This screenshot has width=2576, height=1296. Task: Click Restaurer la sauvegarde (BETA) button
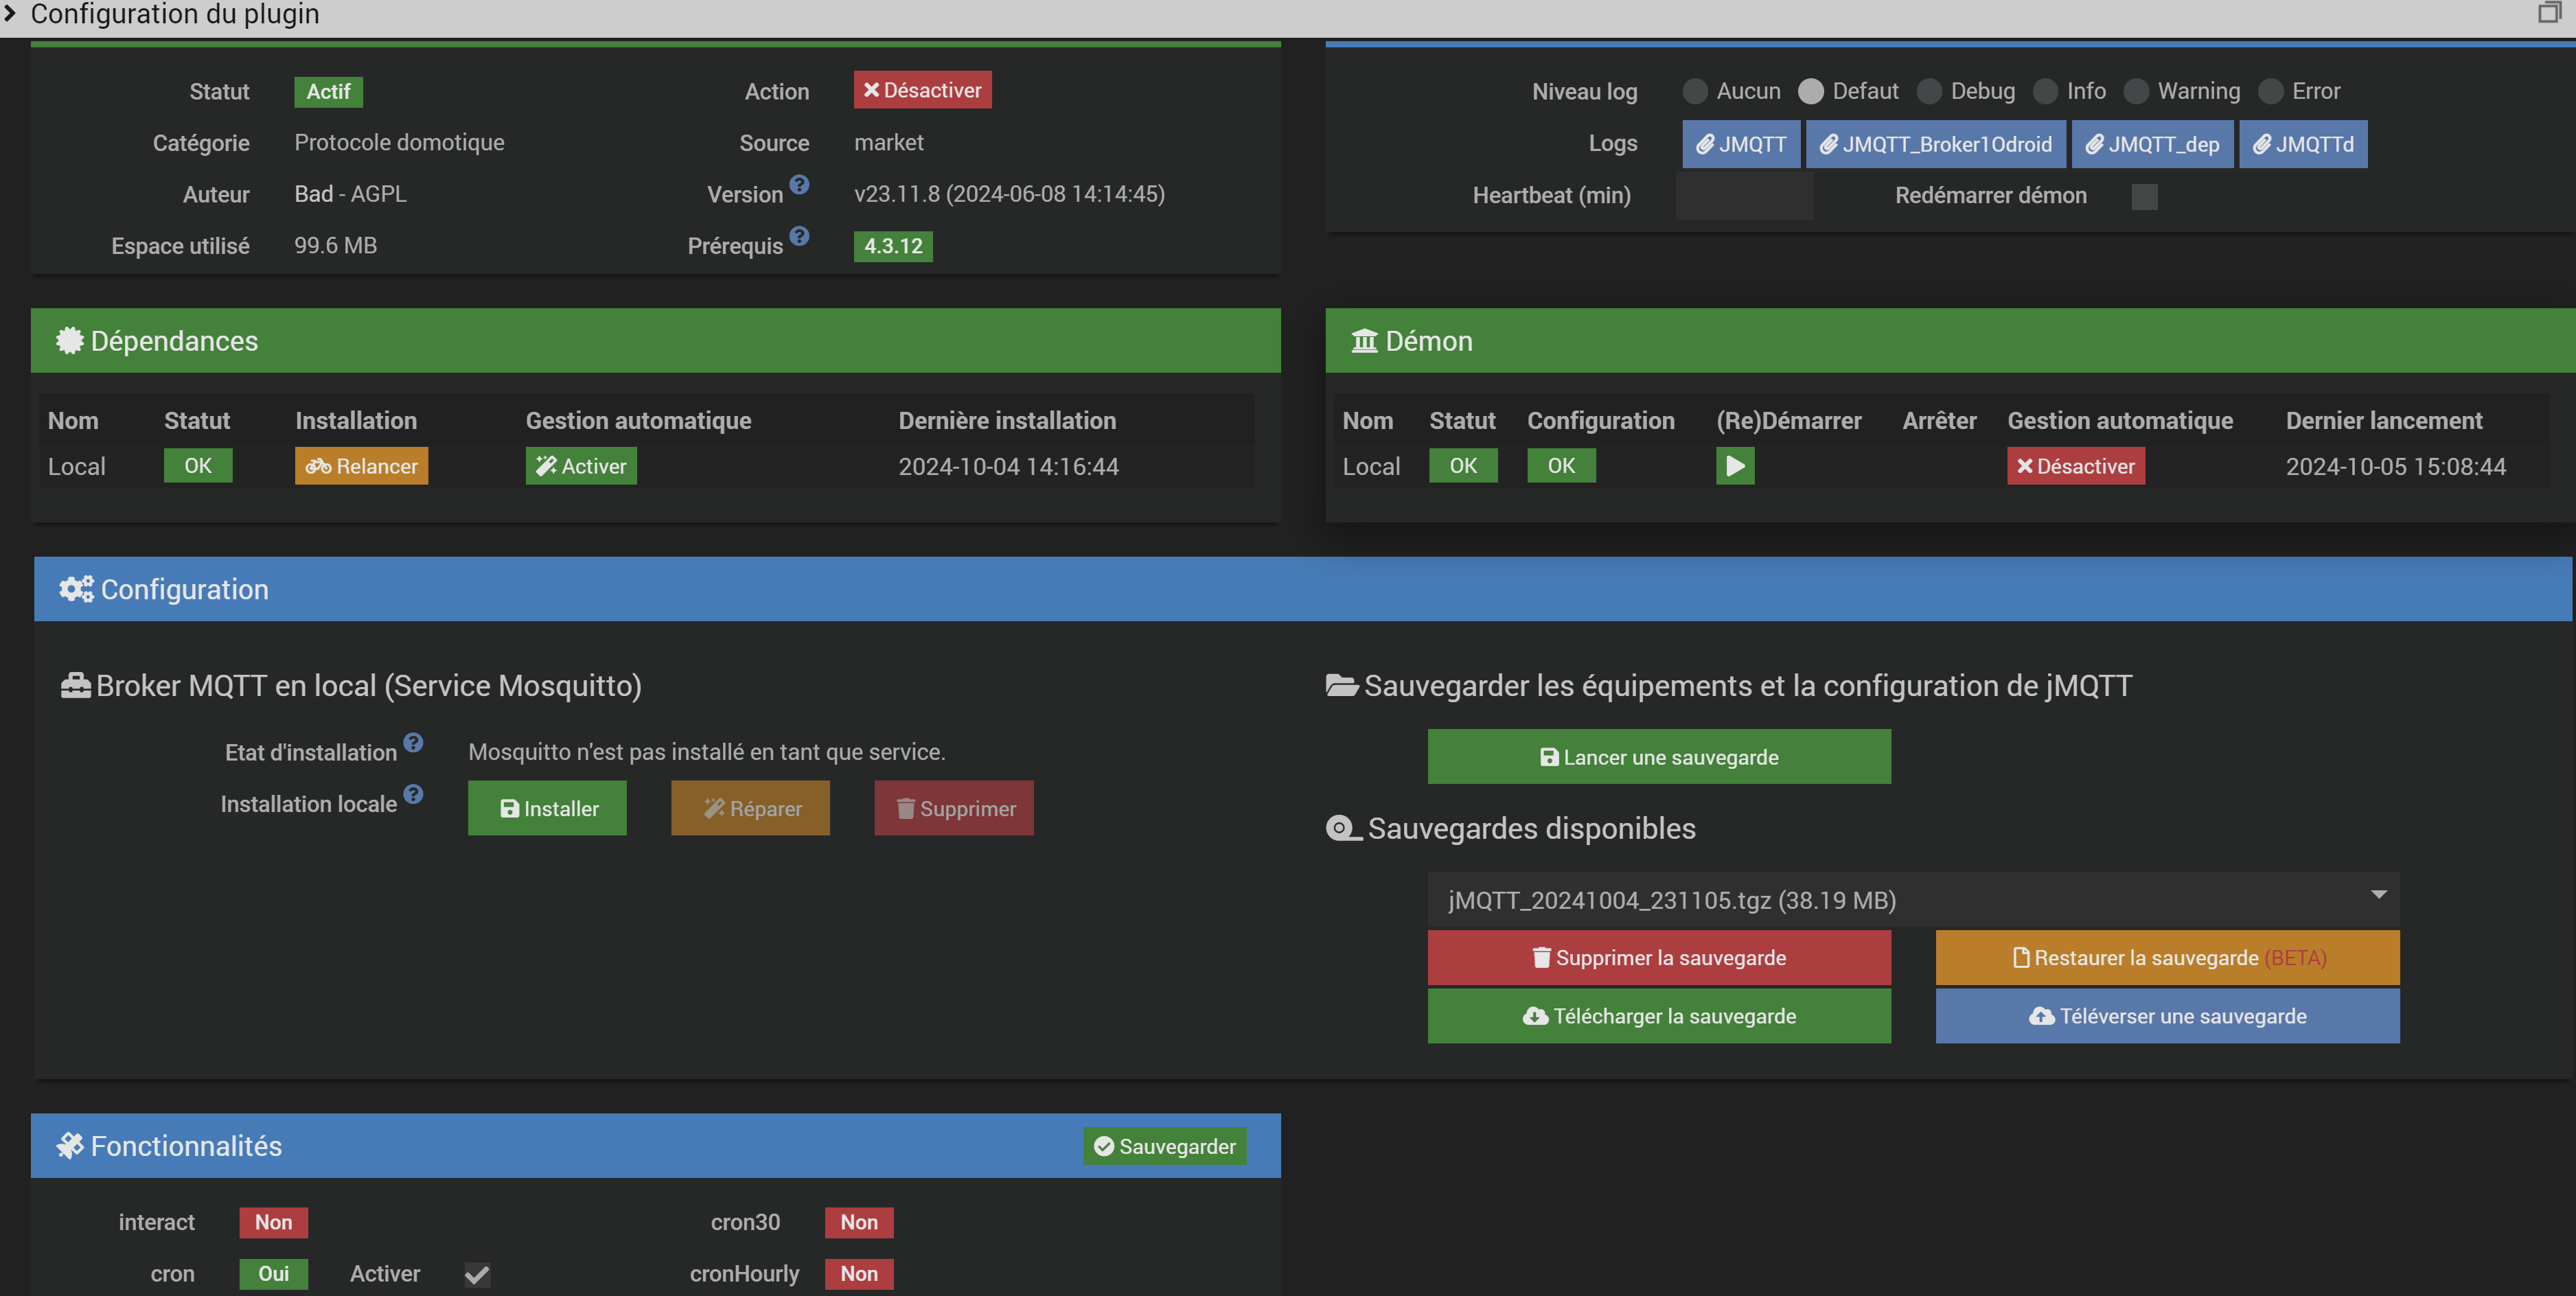[x=2167, y=958]
